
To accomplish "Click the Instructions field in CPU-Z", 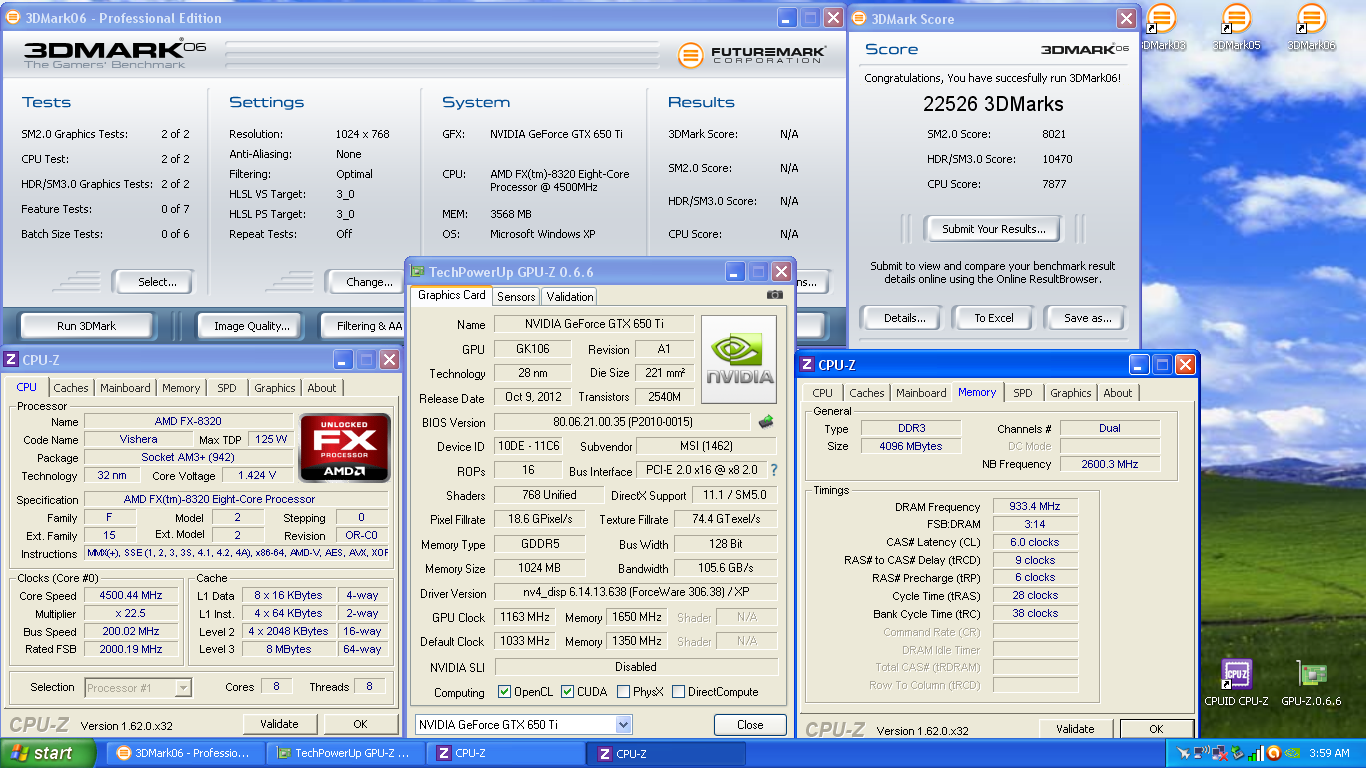I will click(237, 553).
